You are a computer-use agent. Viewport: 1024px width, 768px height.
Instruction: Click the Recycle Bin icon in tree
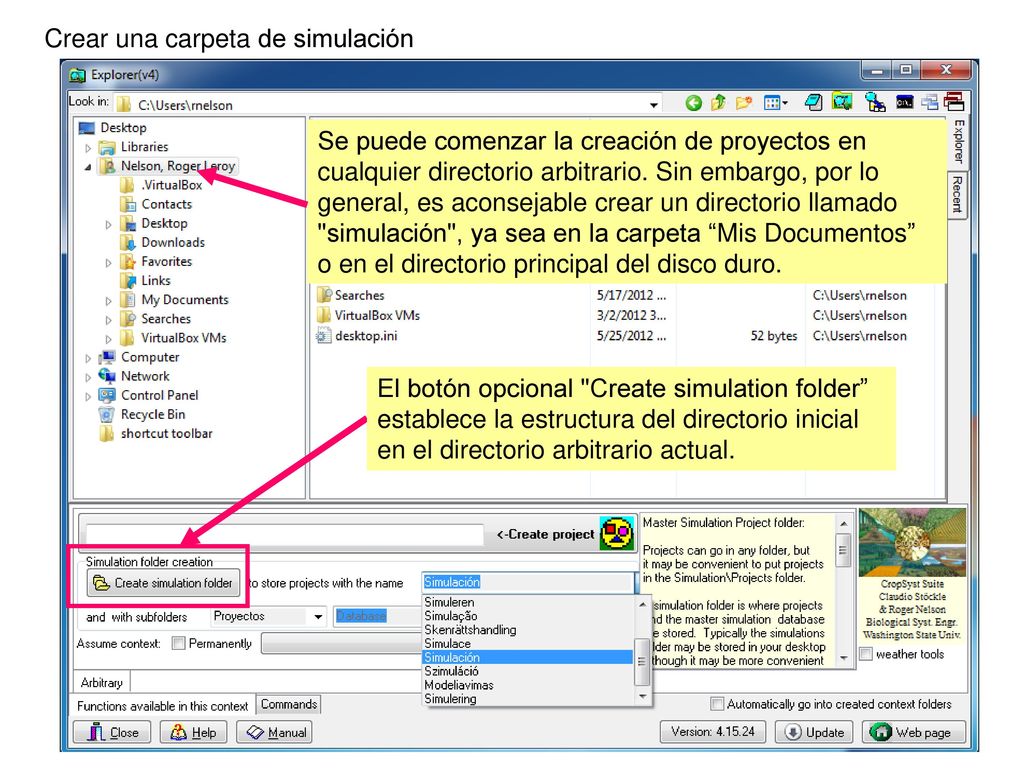point(106,415)
